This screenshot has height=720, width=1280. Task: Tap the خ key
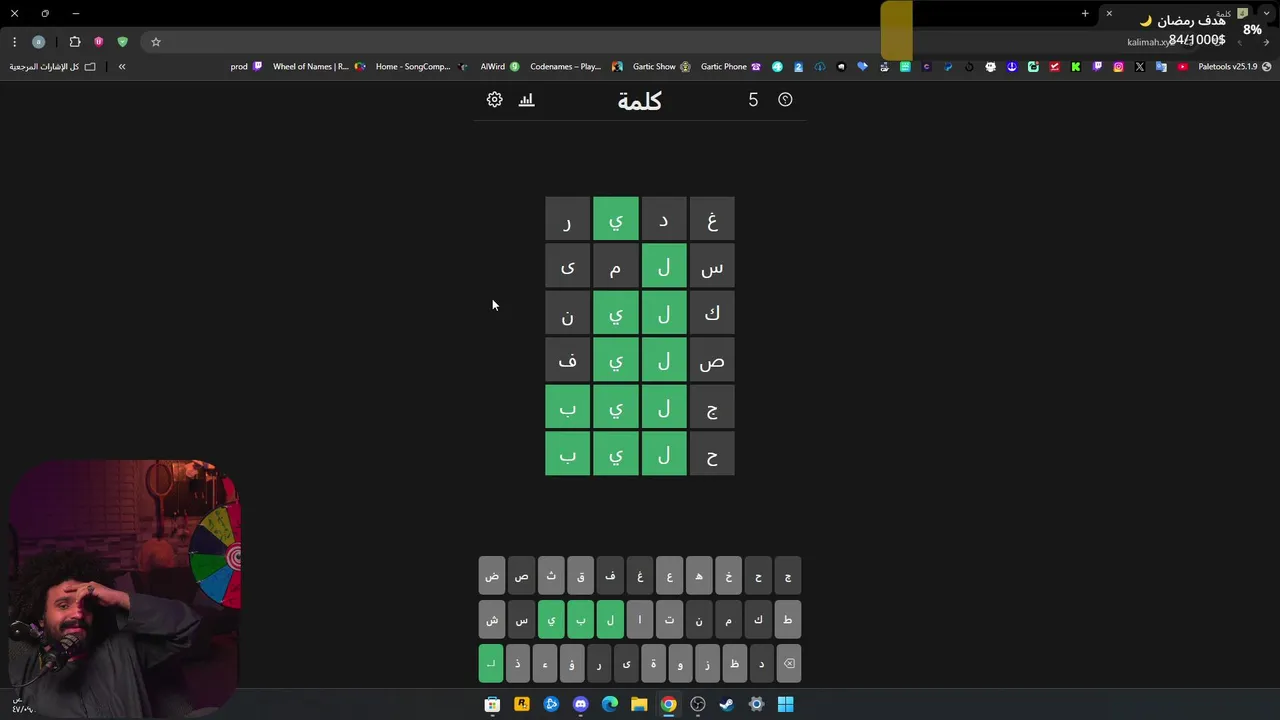(x=729, y=576)
